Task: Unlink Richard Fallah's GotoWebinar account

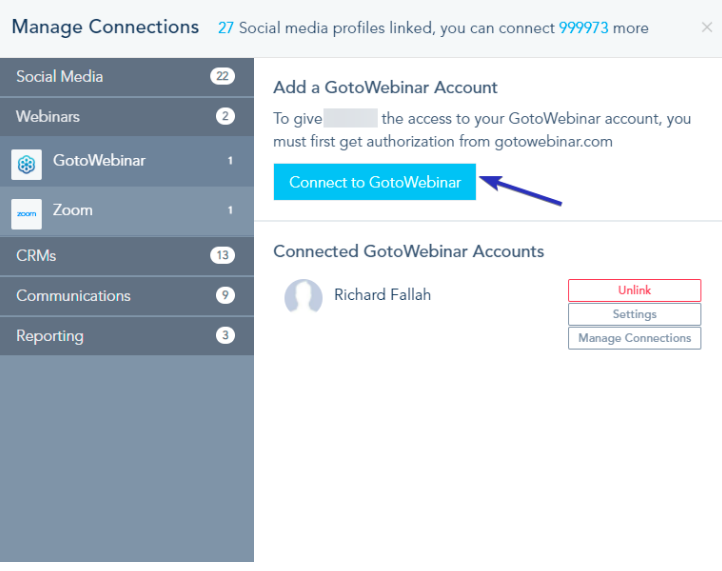Action: 634,290
